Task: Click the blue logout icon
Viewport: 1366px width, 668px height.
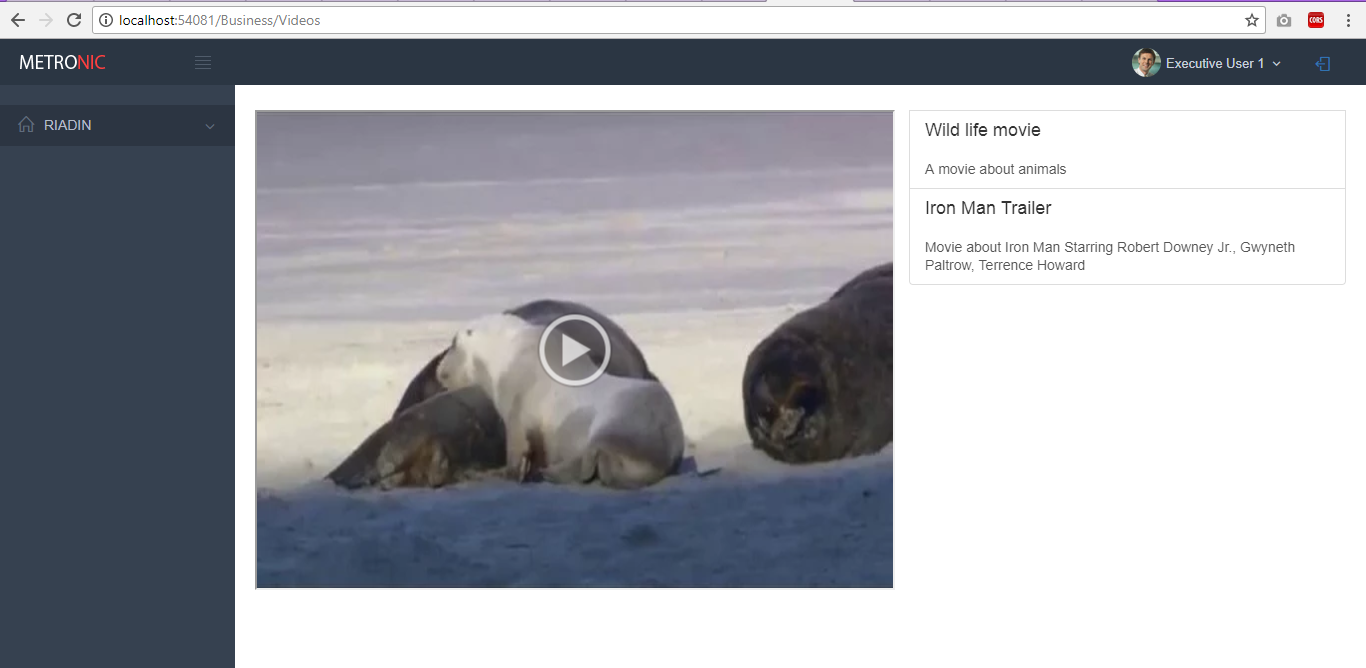Action: pos(1323,64)
